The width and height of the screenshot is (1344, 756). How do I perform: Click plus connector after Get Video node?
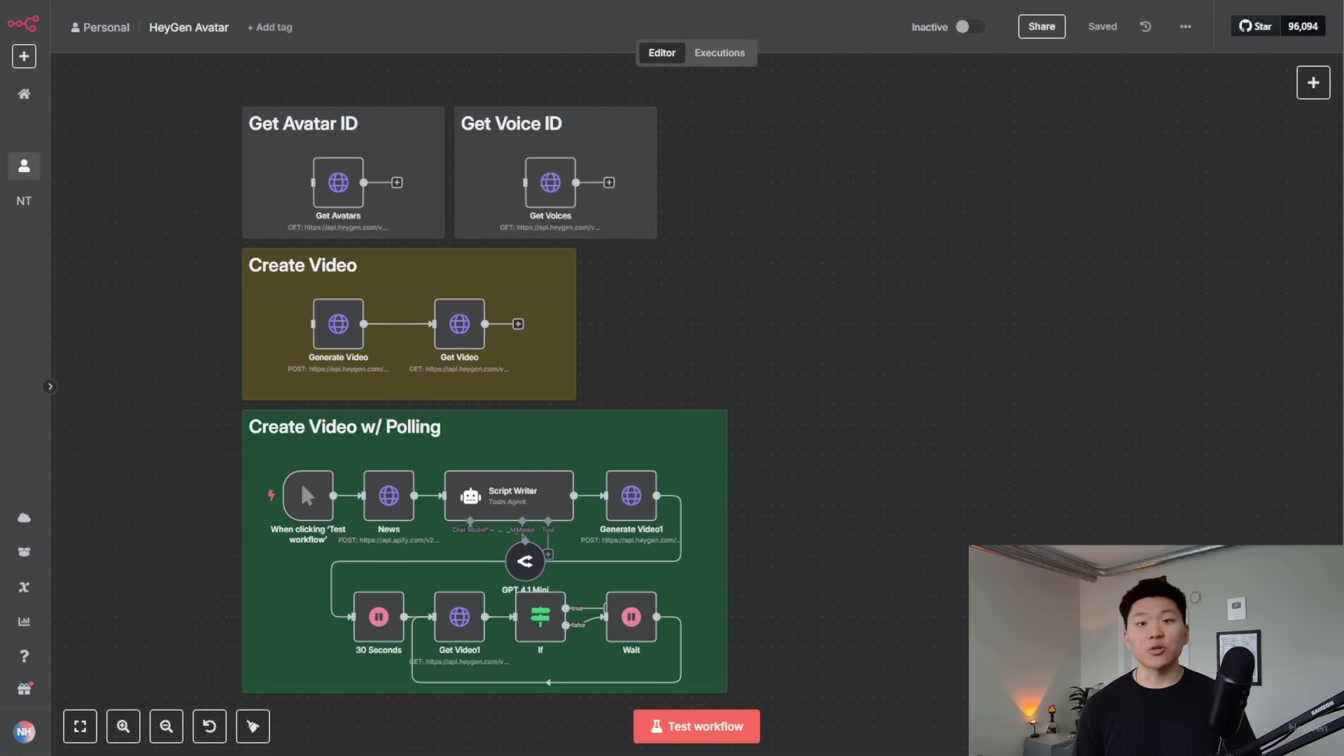pyautogui.click(x=518, y=324)
